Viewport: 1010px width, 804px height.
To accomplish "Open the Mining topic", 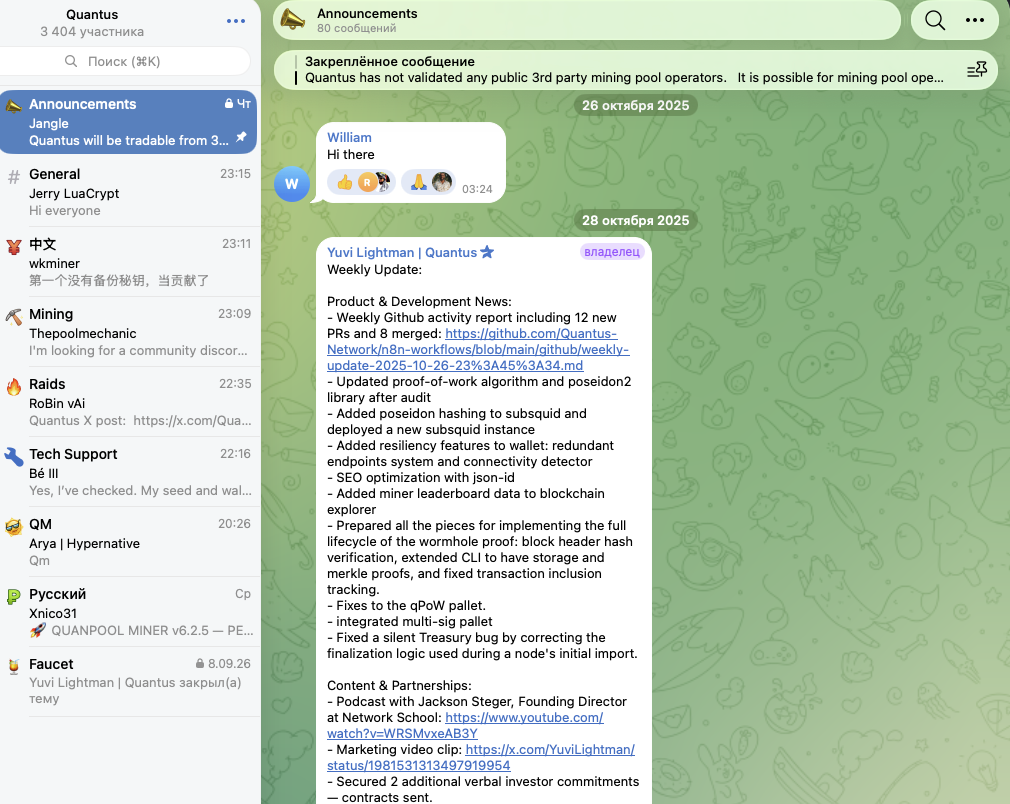I will (x=129, y=332).
